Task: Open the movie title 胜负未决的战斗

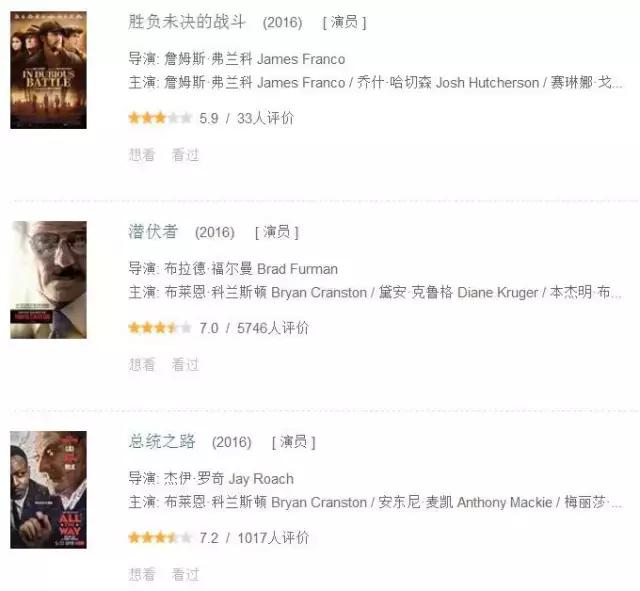Action: [x=187, y=22]
